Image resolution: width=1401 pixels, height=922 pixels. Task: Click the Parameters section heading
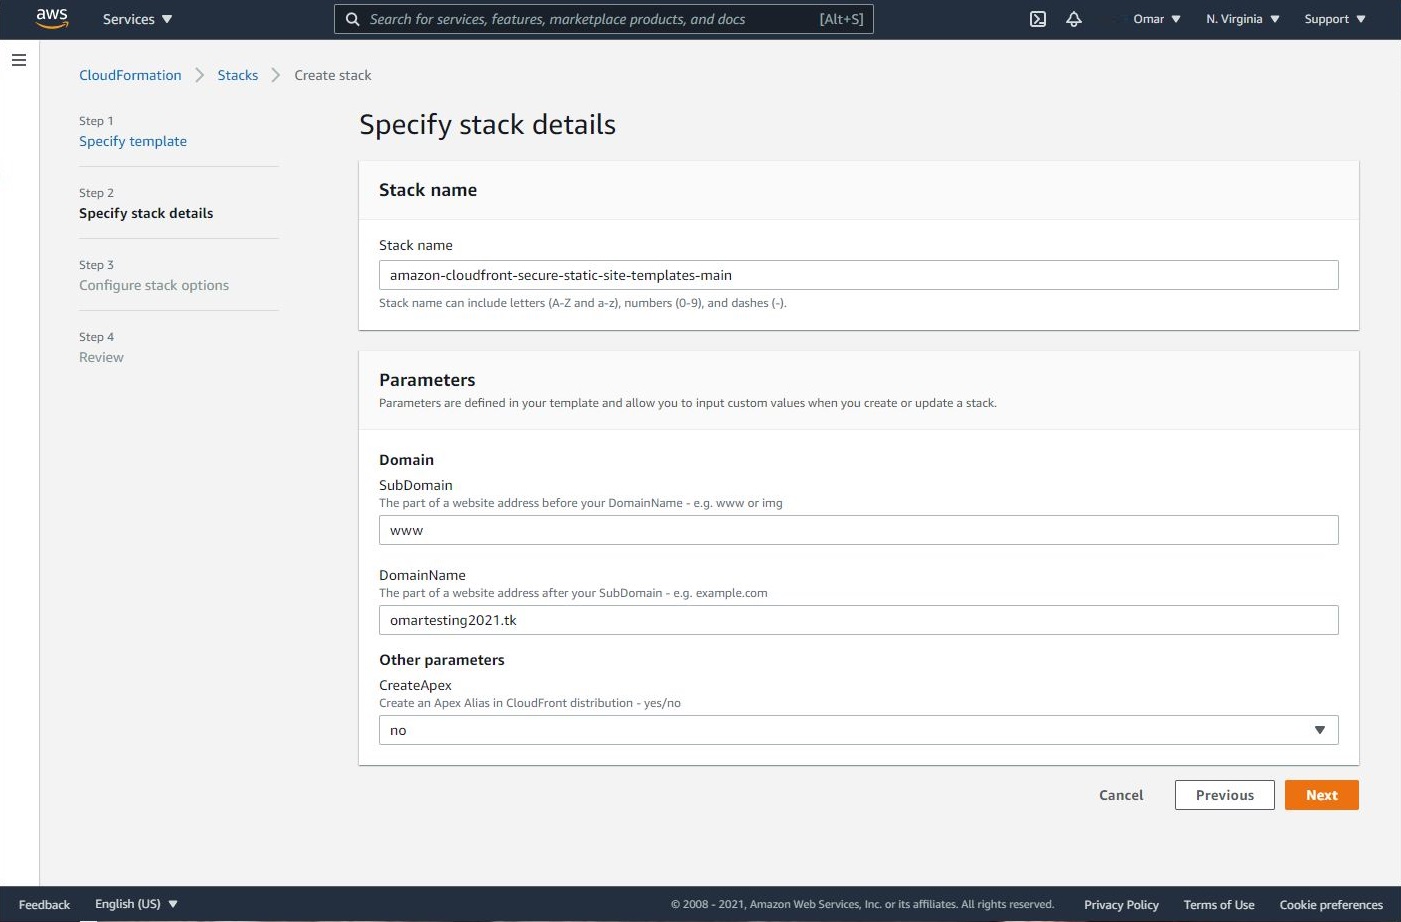click(427, 380)
